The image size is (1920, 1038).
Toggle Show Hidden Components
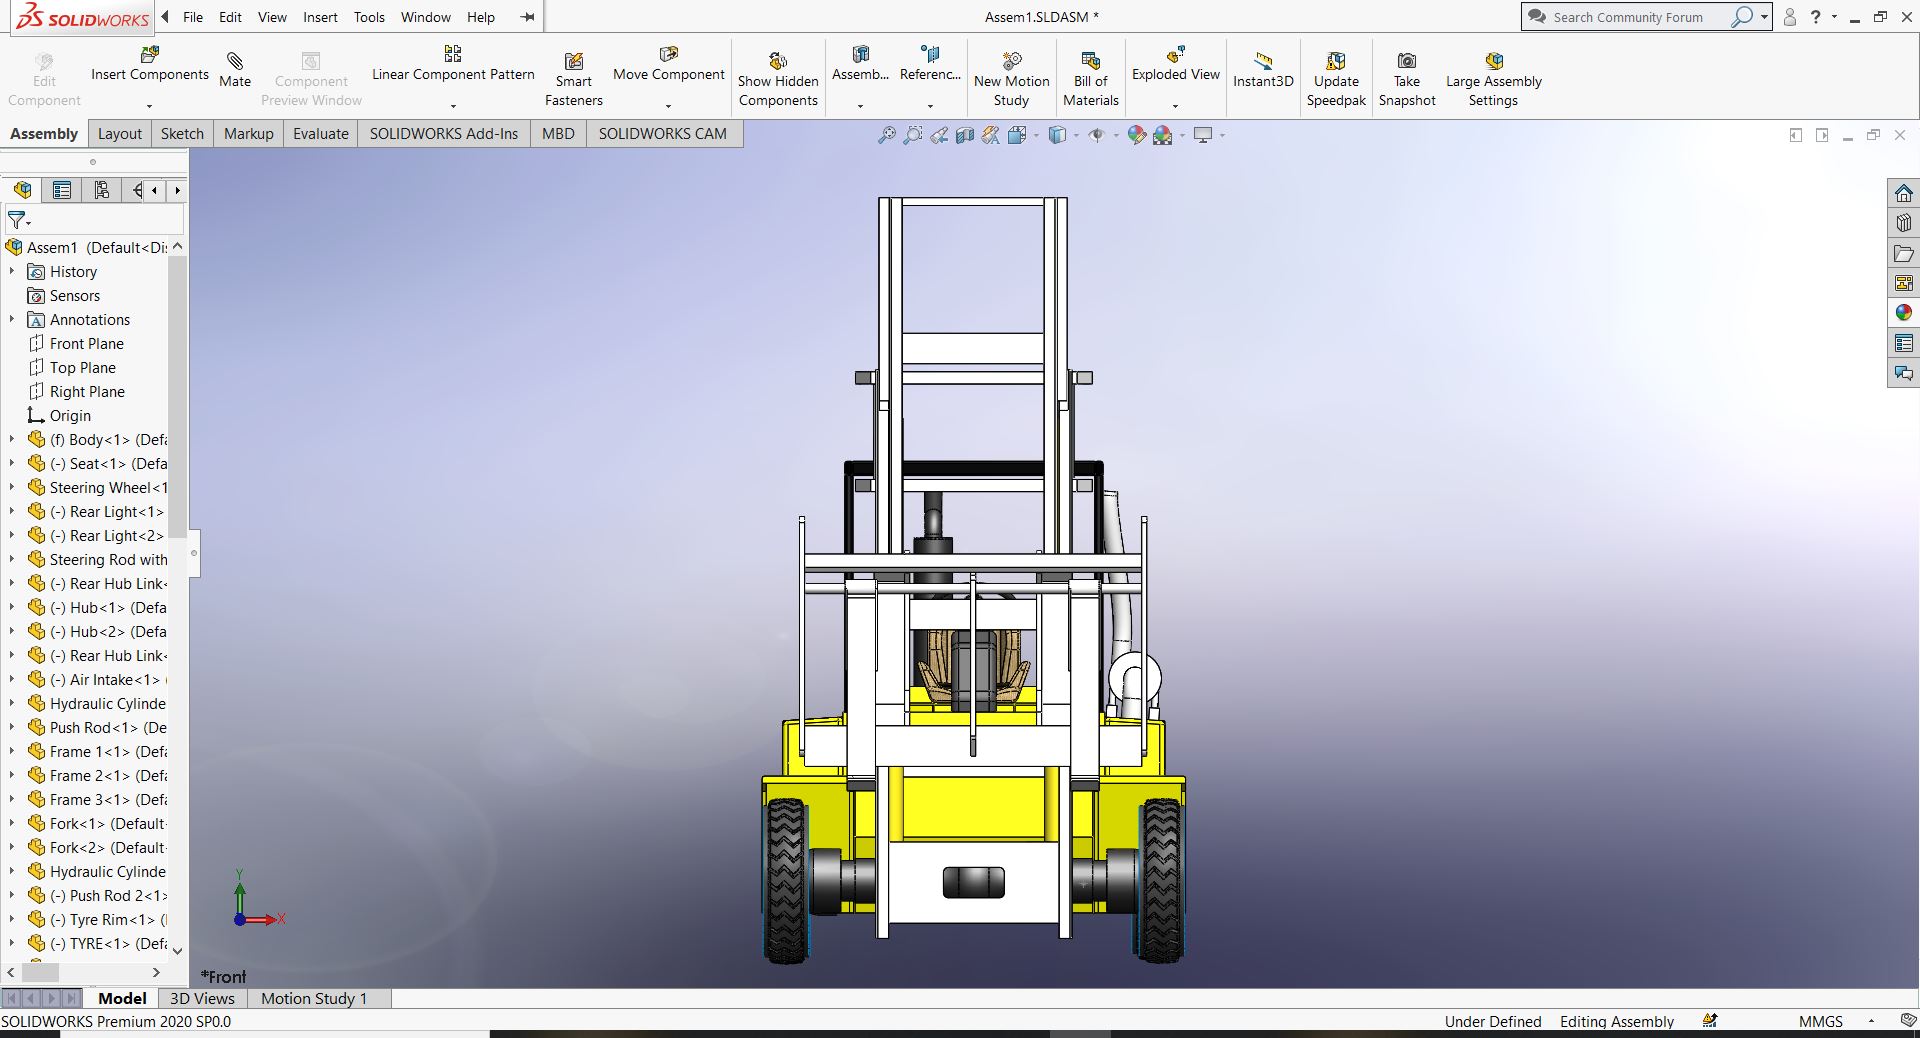coord(777,61)
